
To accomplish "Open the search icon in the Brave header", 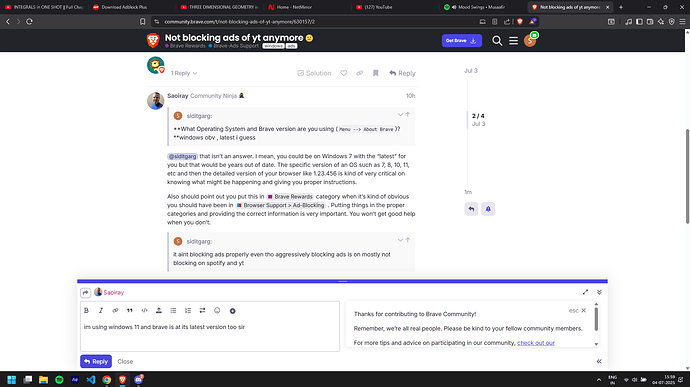I will 497,41.
